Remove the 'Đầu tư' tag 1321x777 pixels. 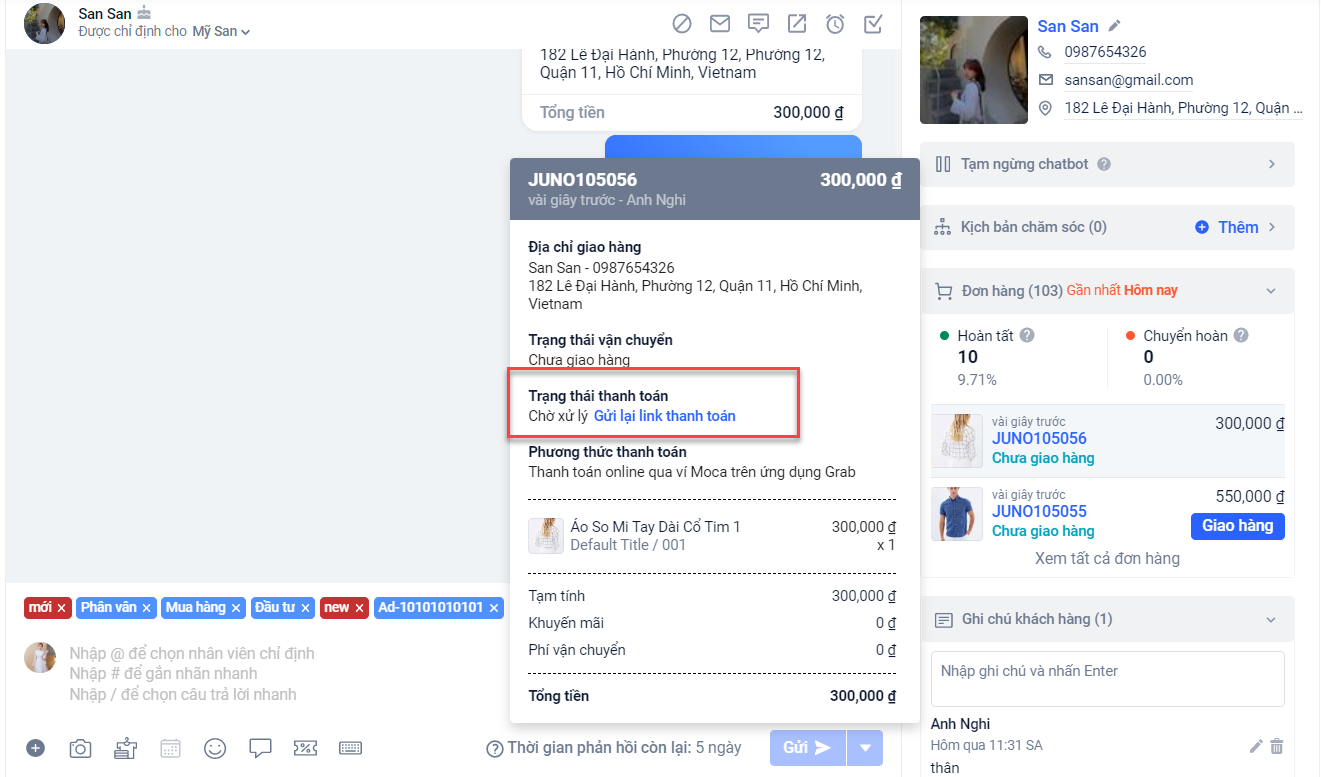[305, 608]
